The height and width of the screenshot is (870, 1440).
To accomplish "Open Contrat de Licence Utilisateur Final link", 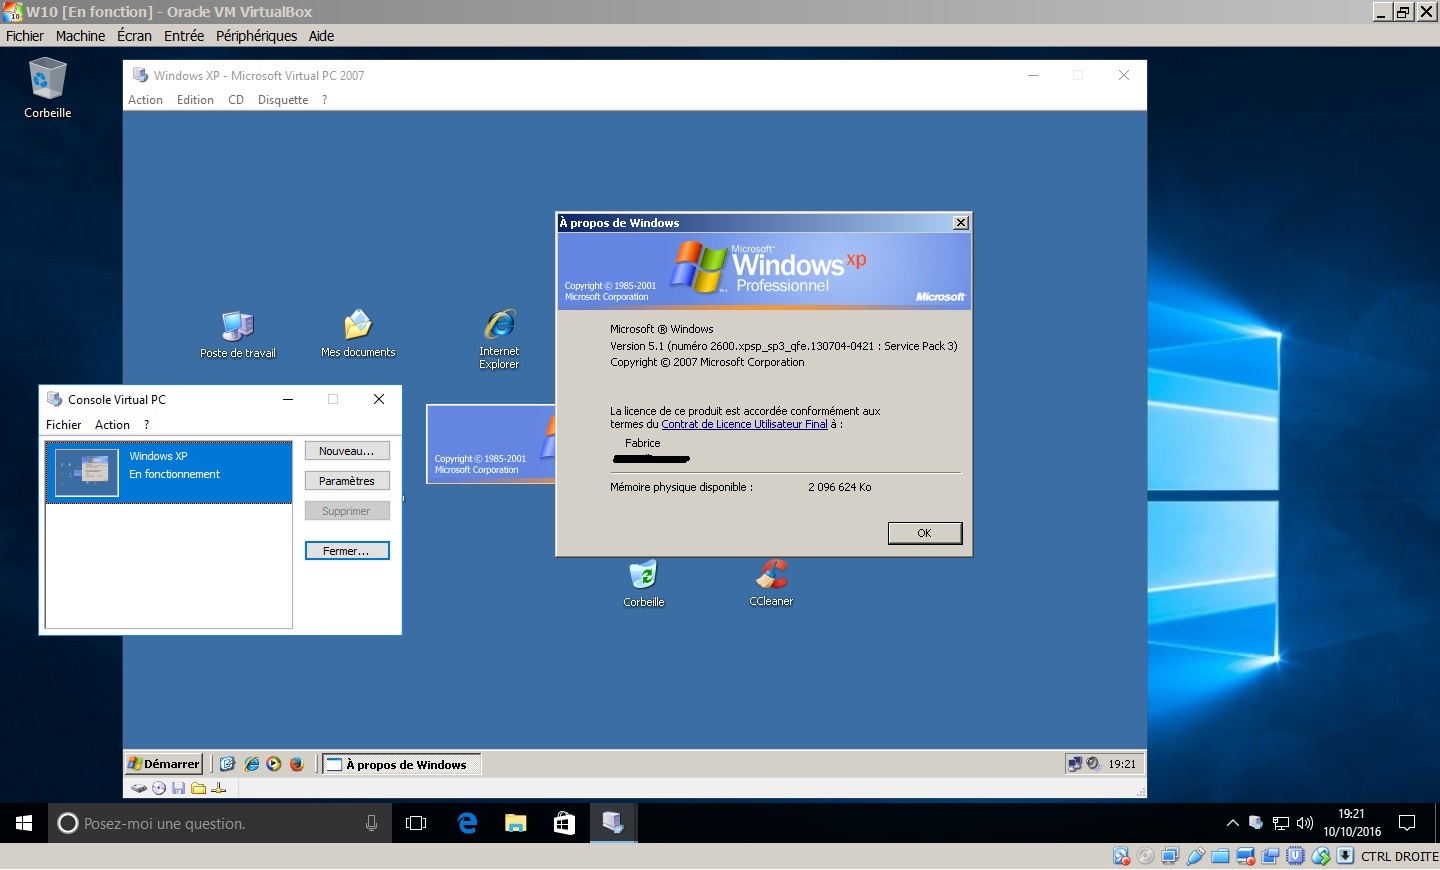I will pos(744,424).
